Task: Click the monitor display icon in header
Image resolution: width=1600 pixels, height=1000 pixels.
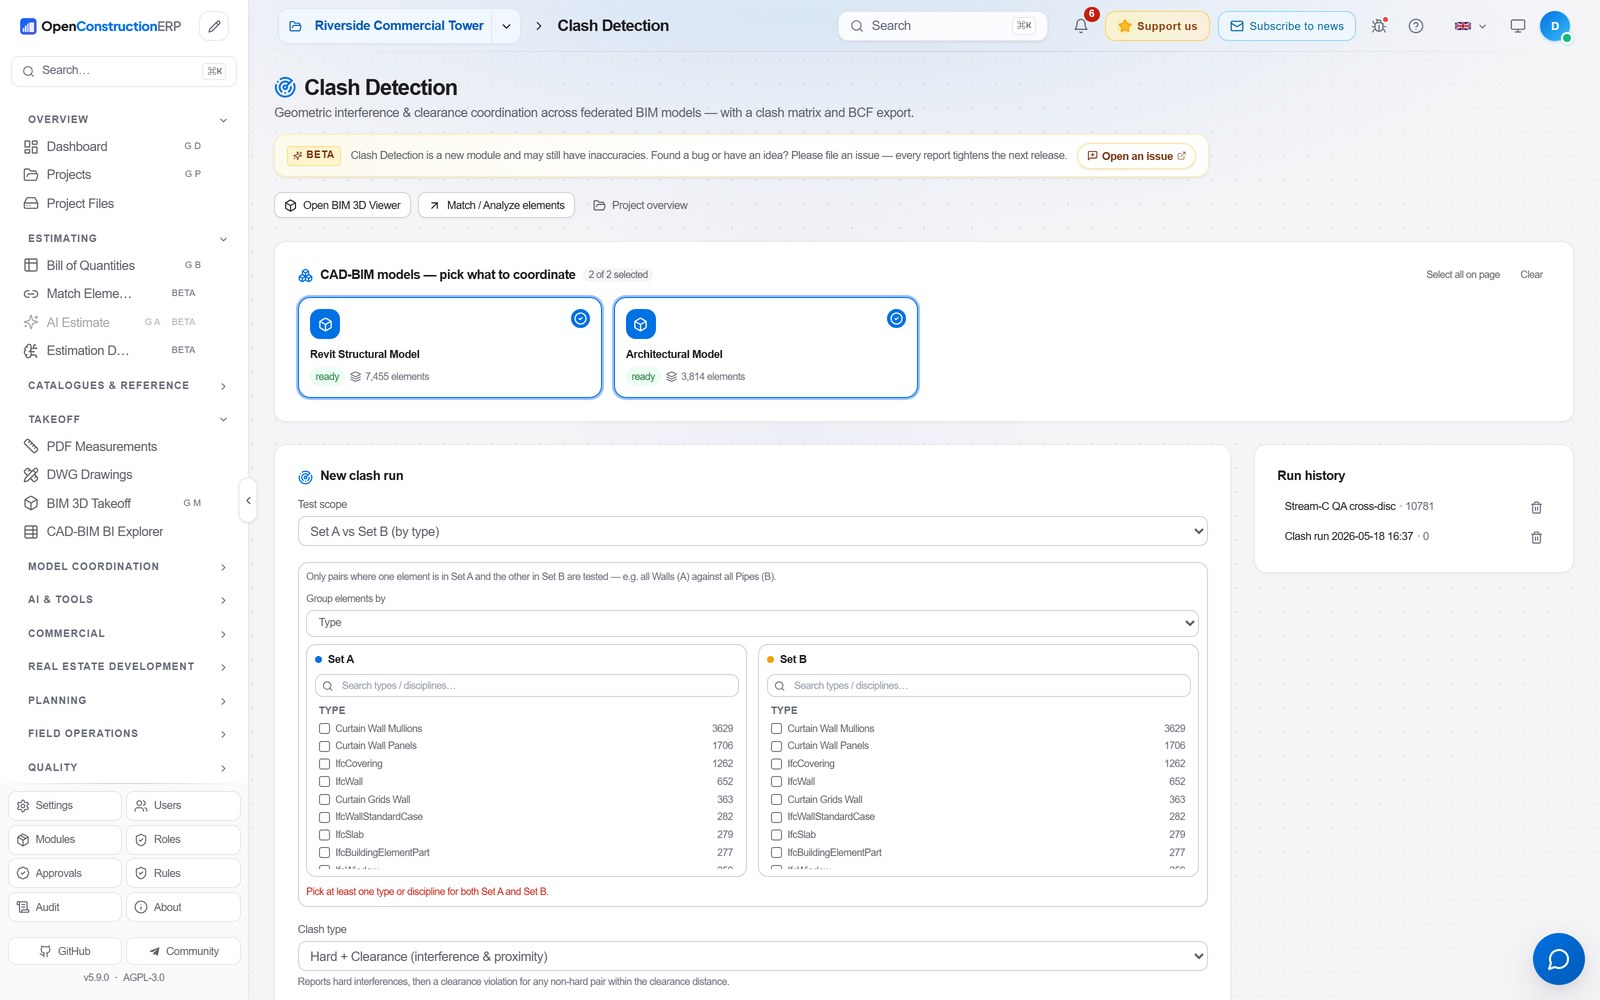Action: pos(1518,26)
